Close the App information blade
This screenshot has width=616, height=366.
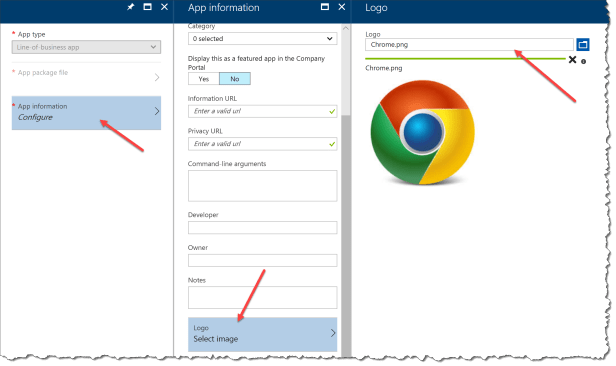[x=342, y=7]
